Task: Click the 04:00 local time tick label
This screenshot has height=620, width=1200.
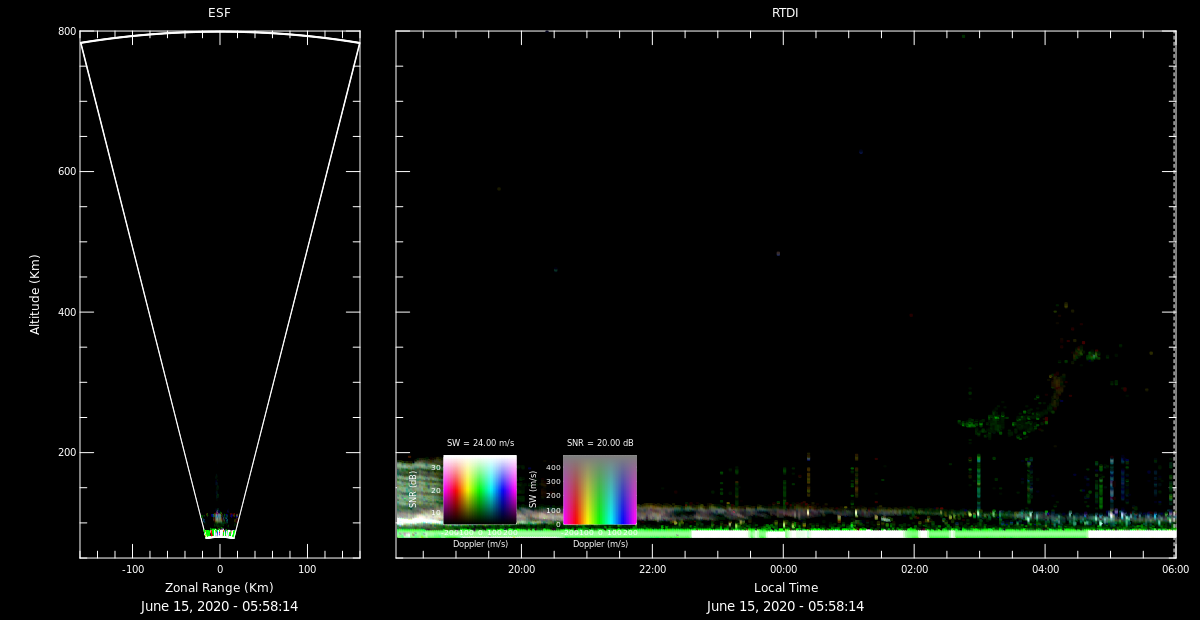Action: tap(1045, 570)
